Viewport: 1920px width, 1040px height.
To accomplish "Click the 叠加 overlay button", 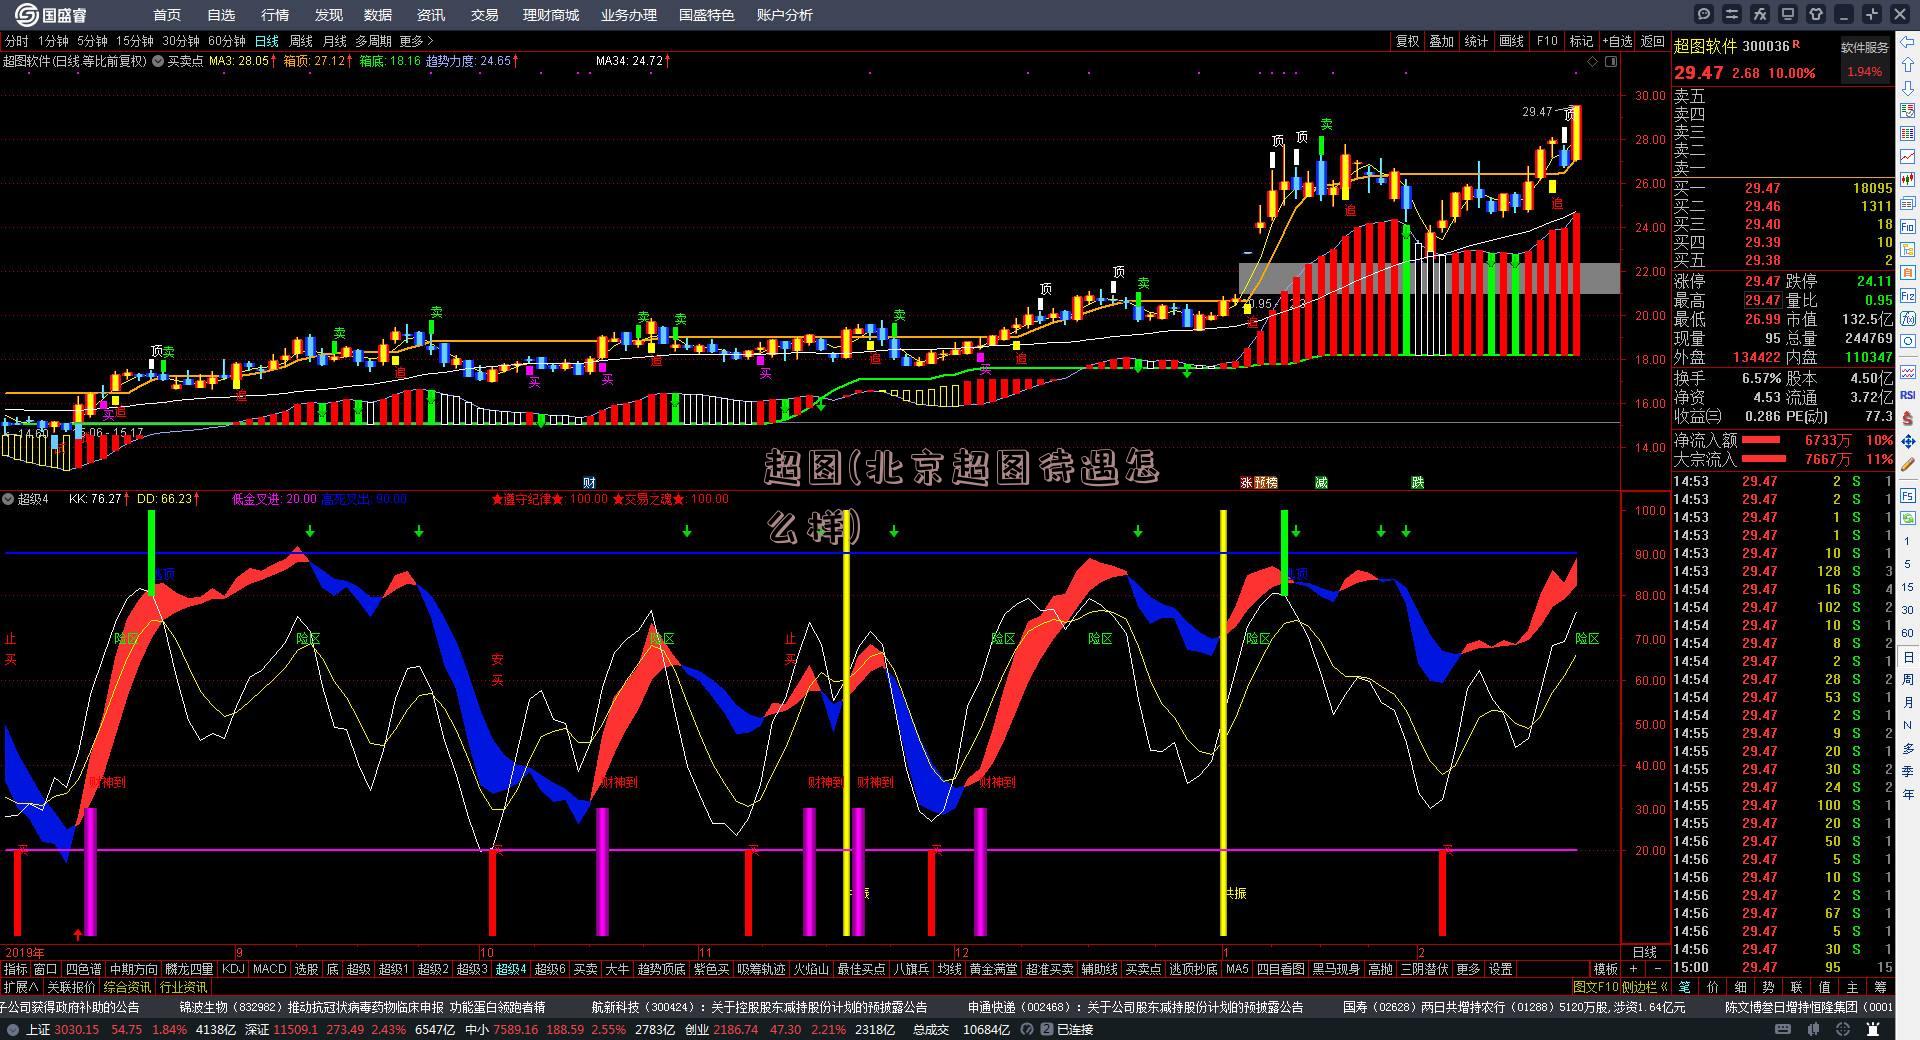I will [x=1441, y=41].
